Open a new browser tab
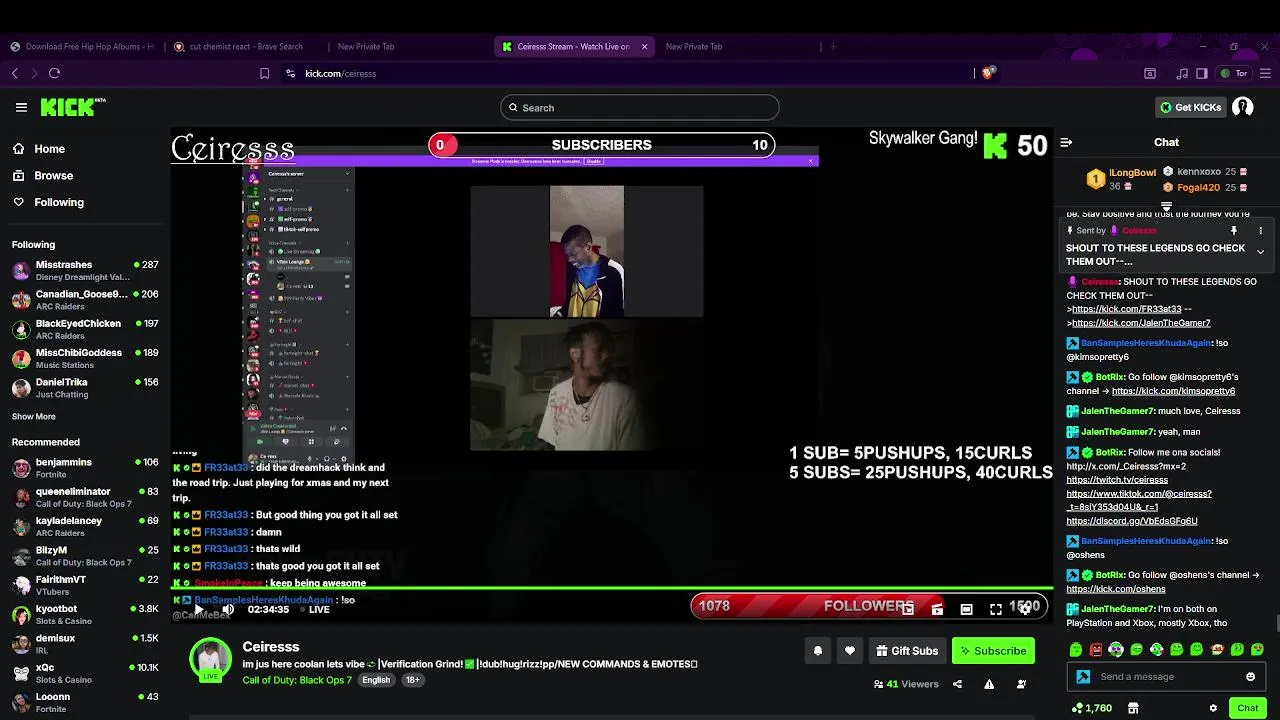This screenshot has height=720, width=1280. tap(833, 46)
